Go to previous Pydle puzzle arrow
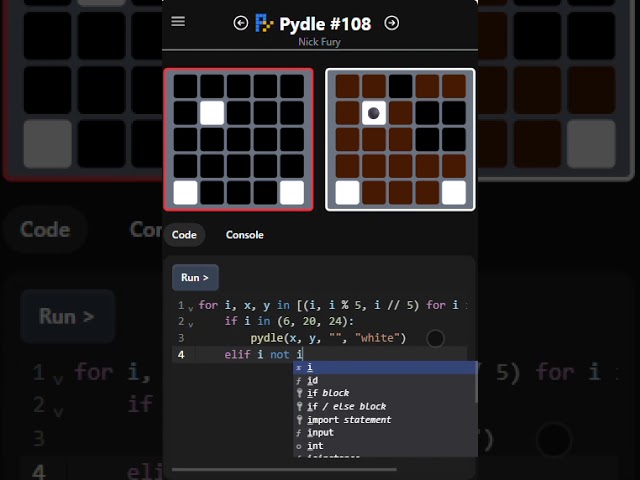The image size is (640, 480). (240, 23)
